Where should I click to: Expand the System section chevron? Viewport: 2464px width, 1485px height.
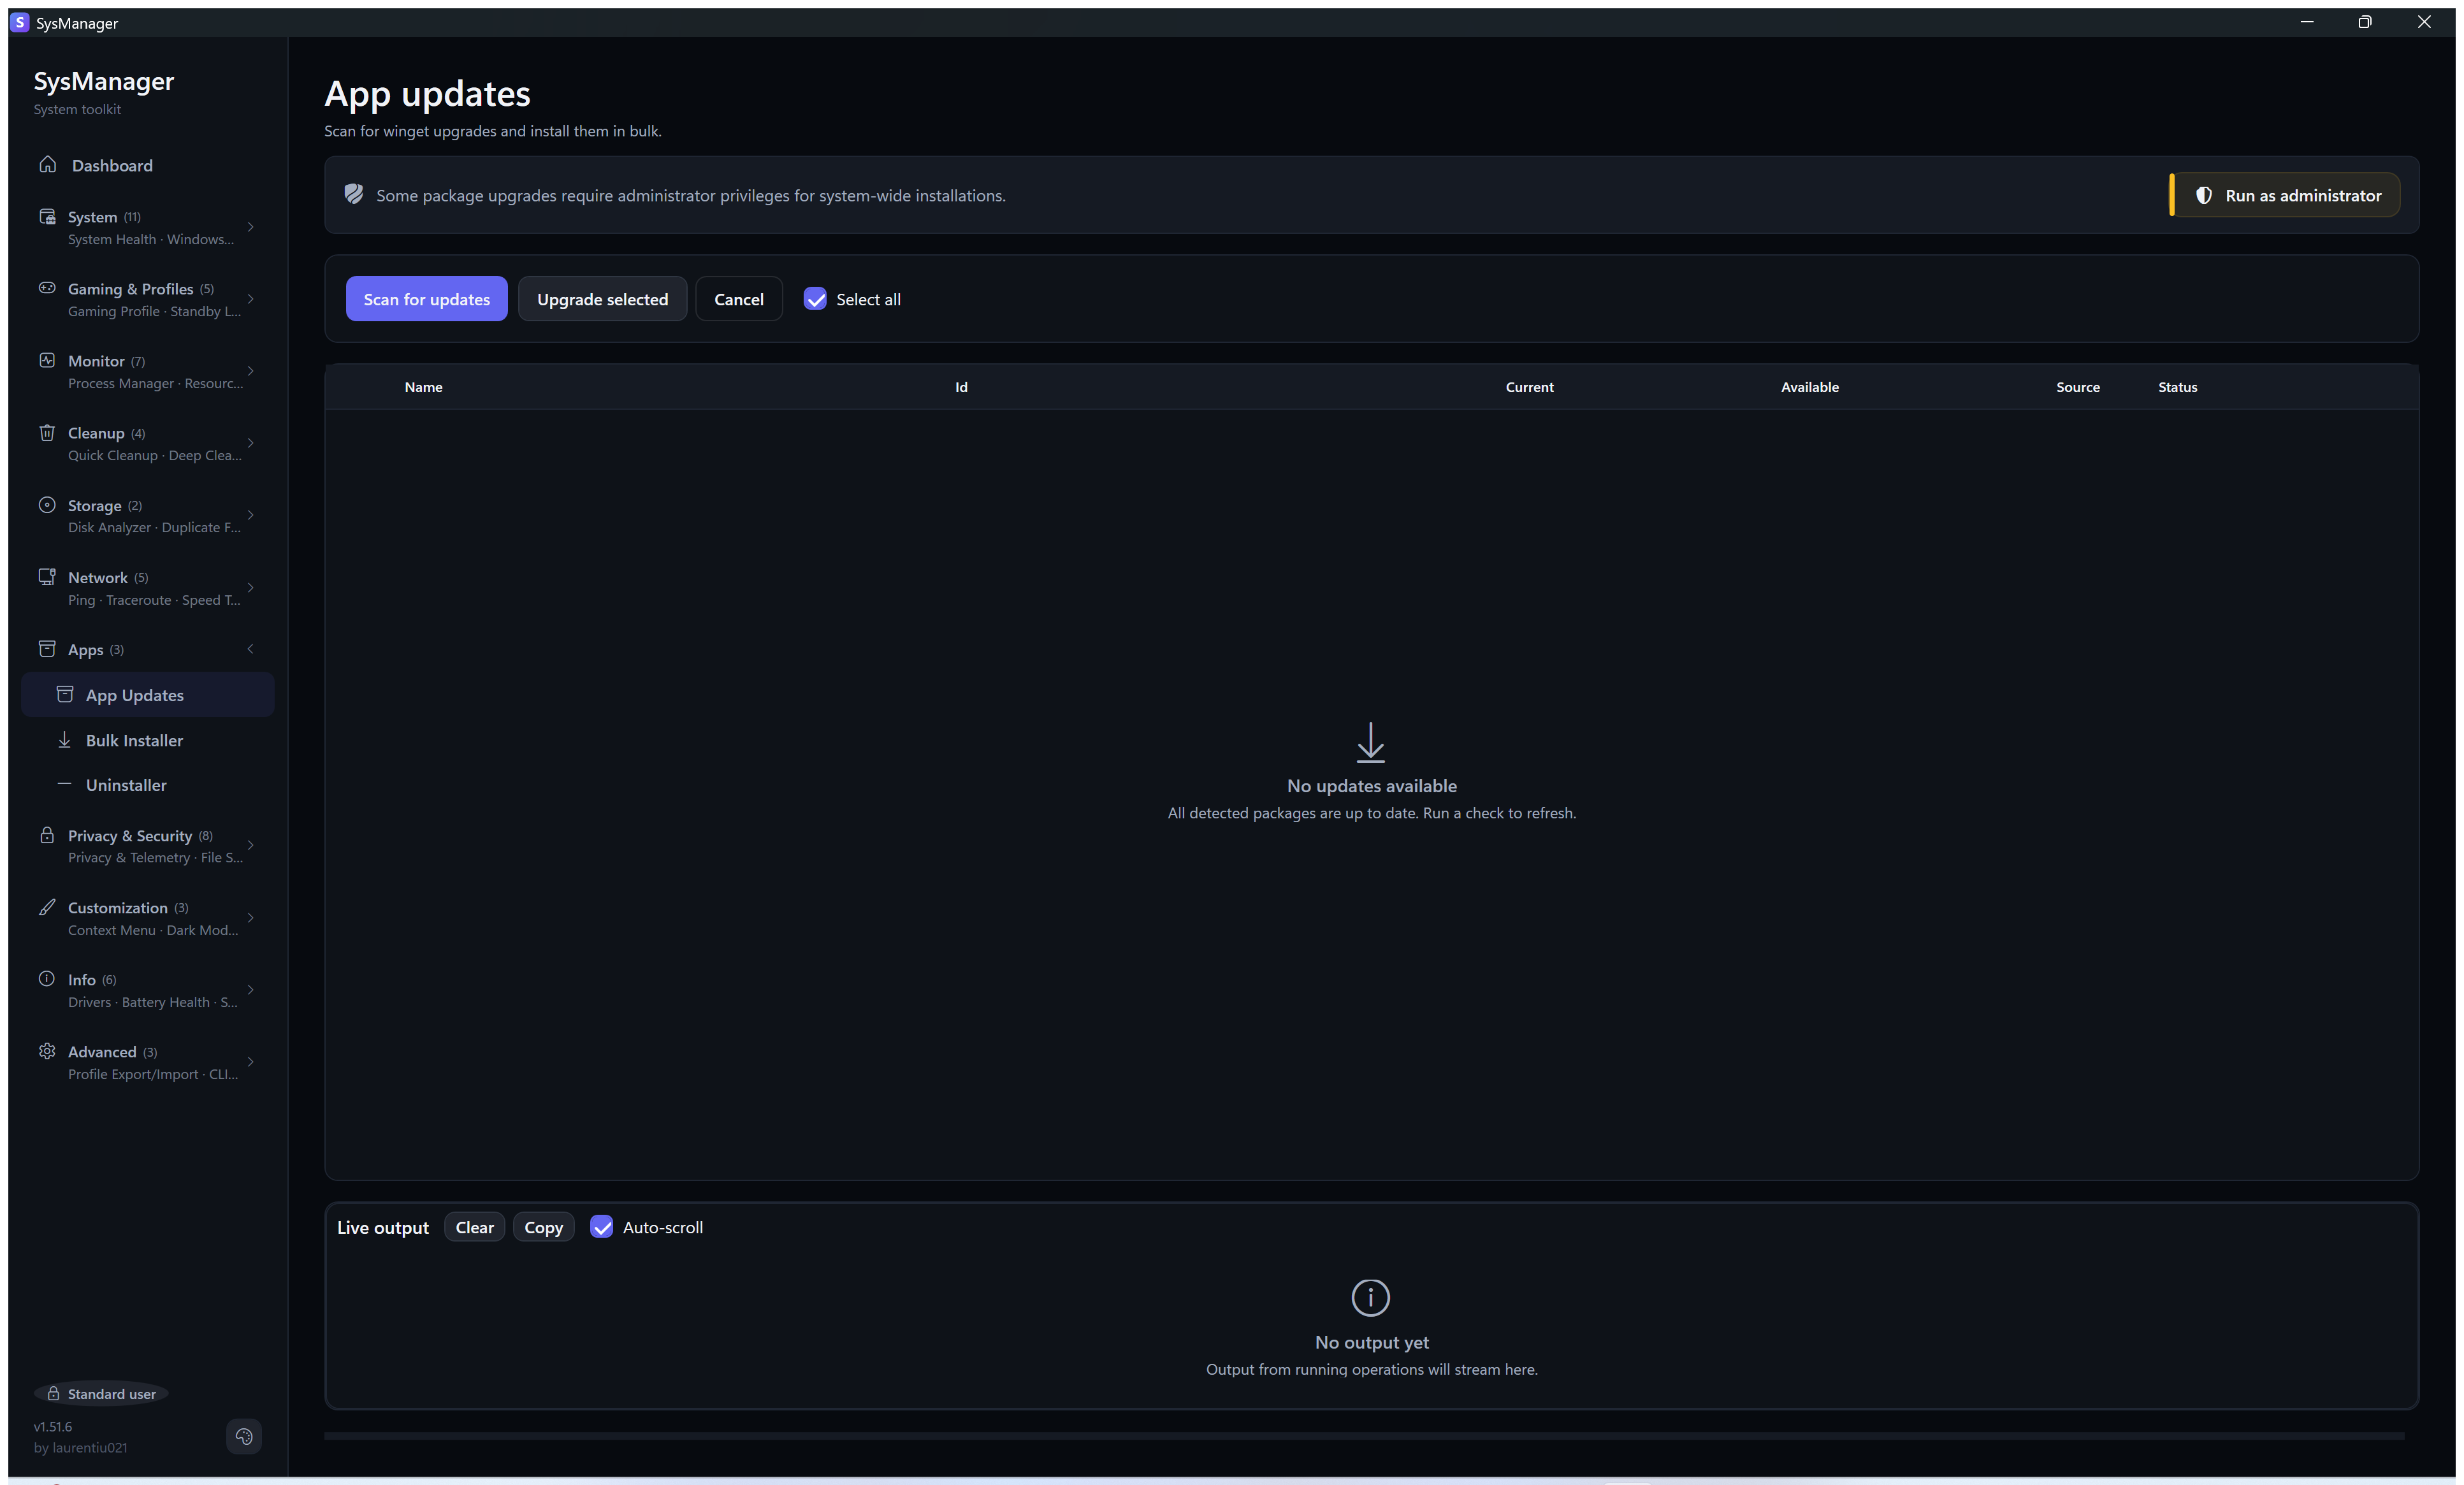[x=251, y=227]
